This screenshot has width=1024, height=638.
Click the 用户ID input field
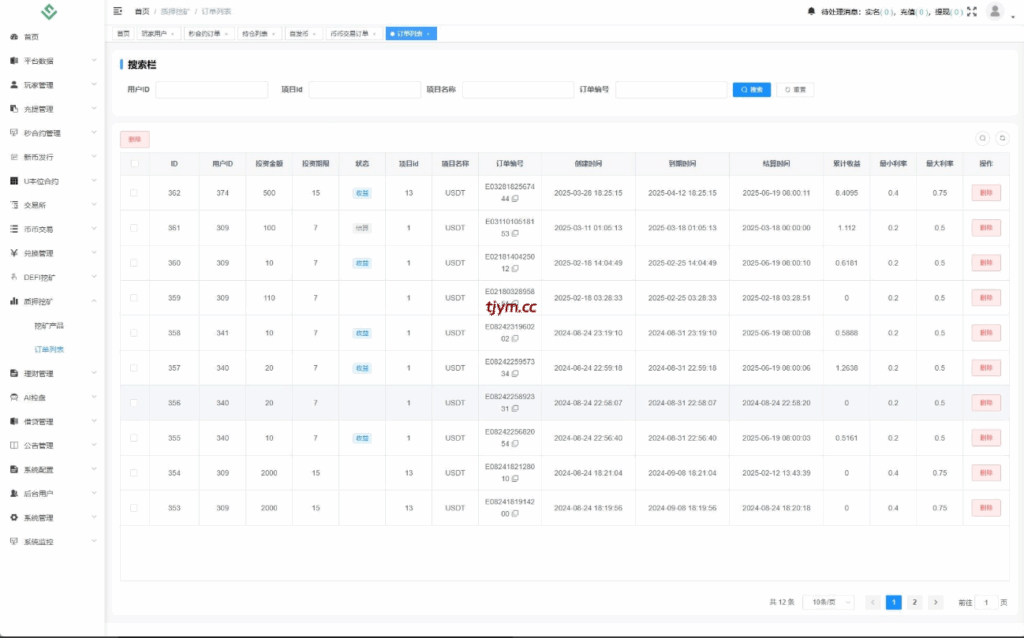(212, 90)
